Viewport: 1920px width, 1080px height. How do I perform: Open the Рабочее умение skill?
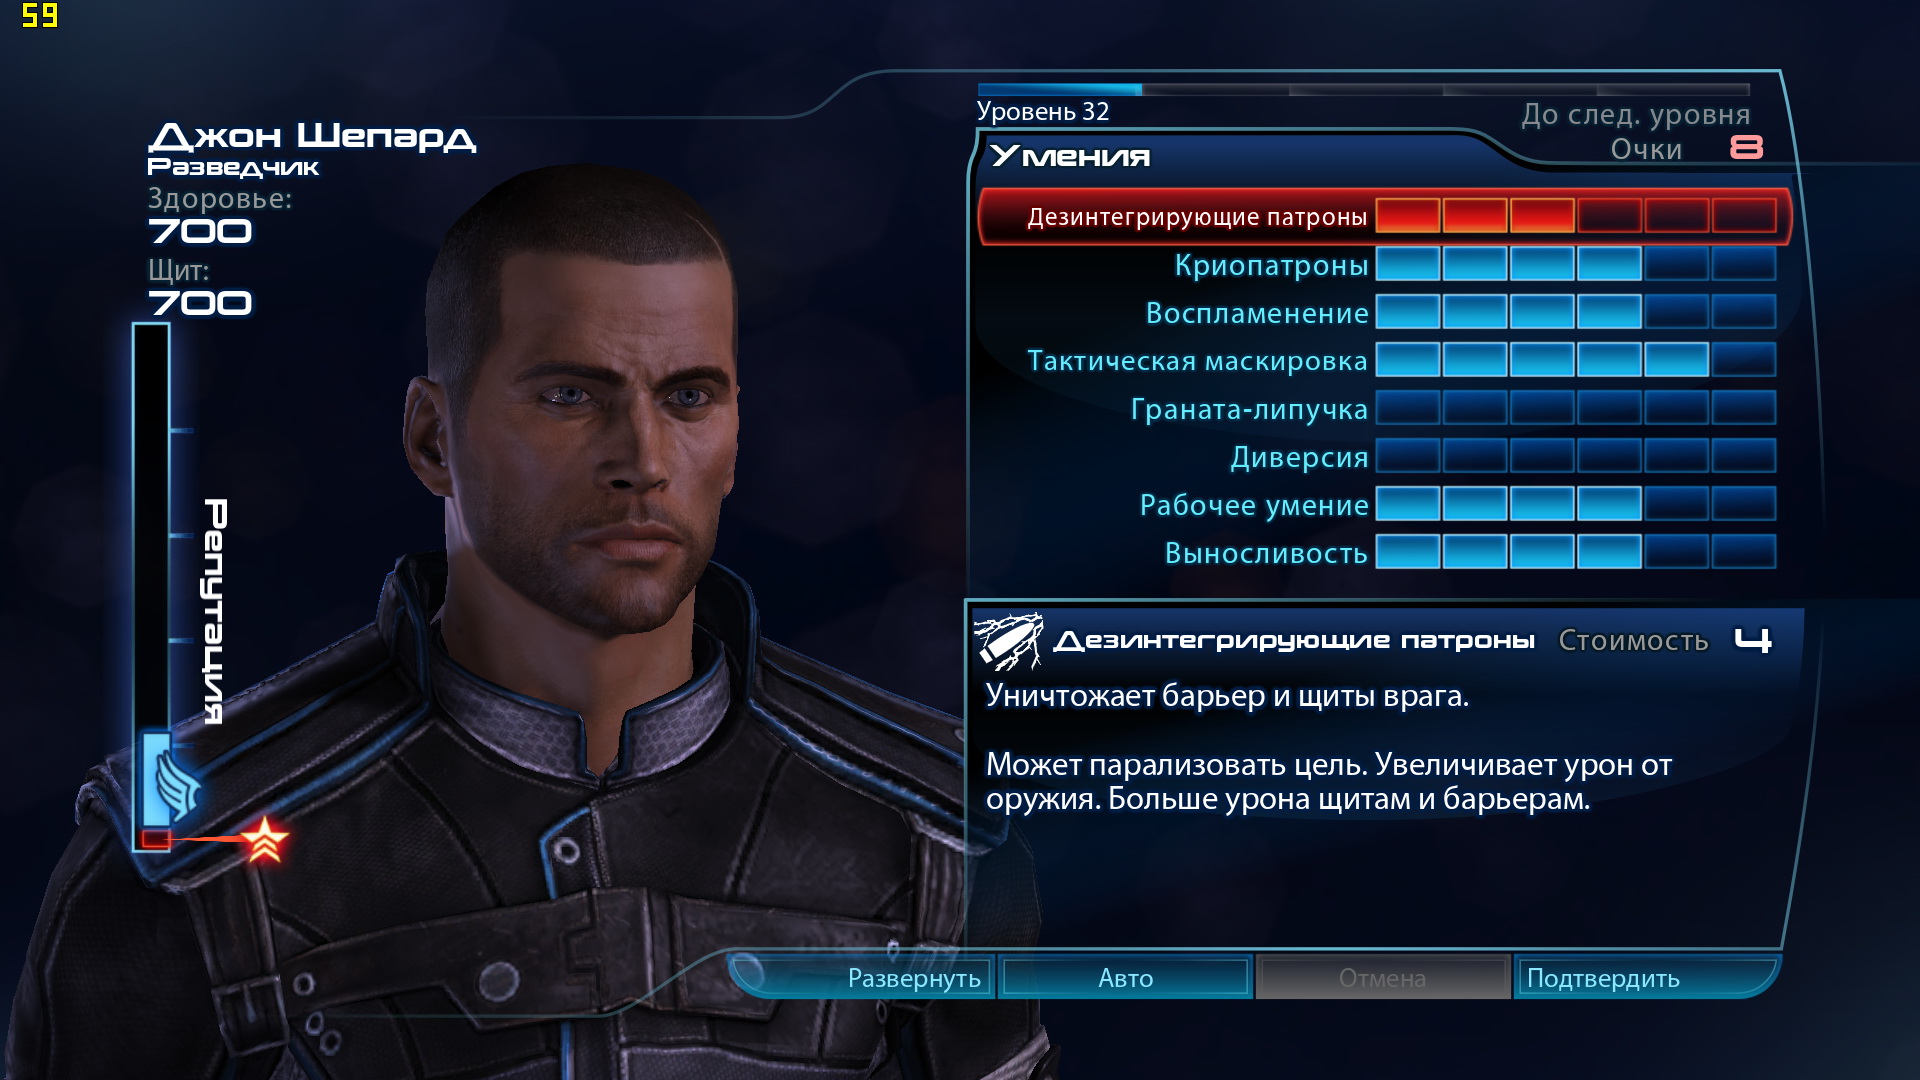coord(1378,504)
